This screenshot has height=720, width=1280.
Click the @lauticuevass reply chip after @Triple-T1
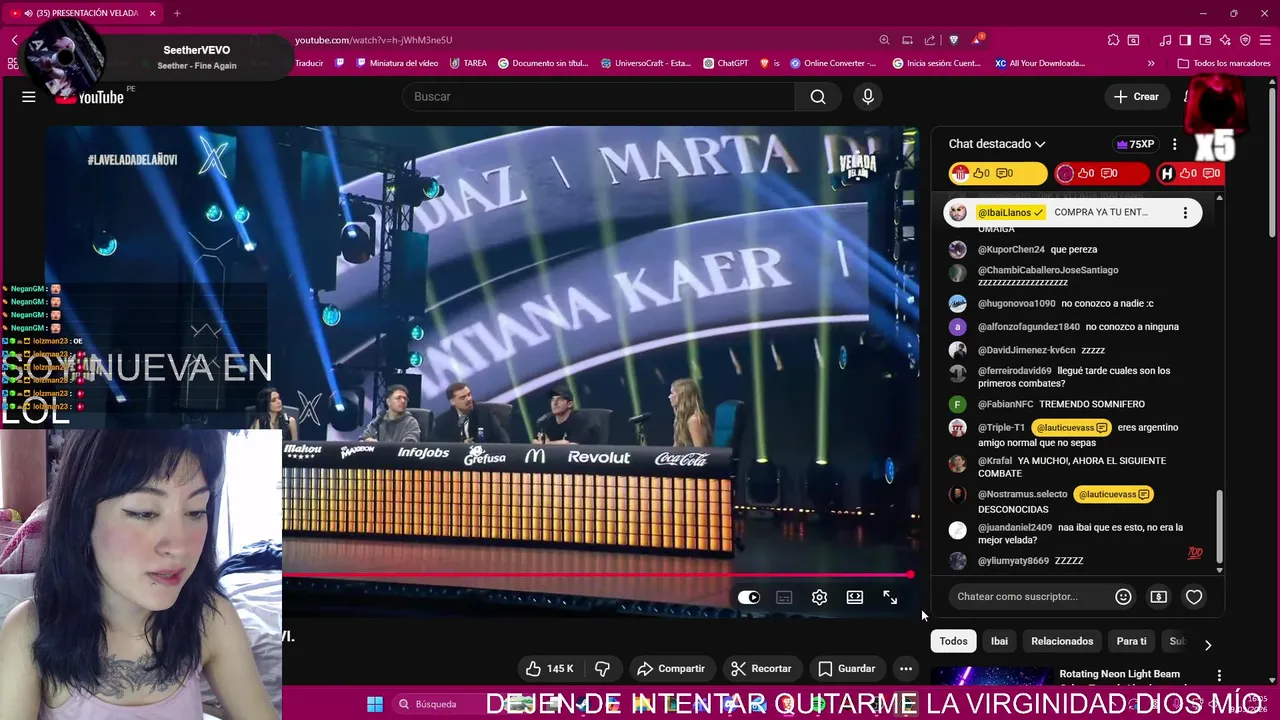click(1072, 428)
